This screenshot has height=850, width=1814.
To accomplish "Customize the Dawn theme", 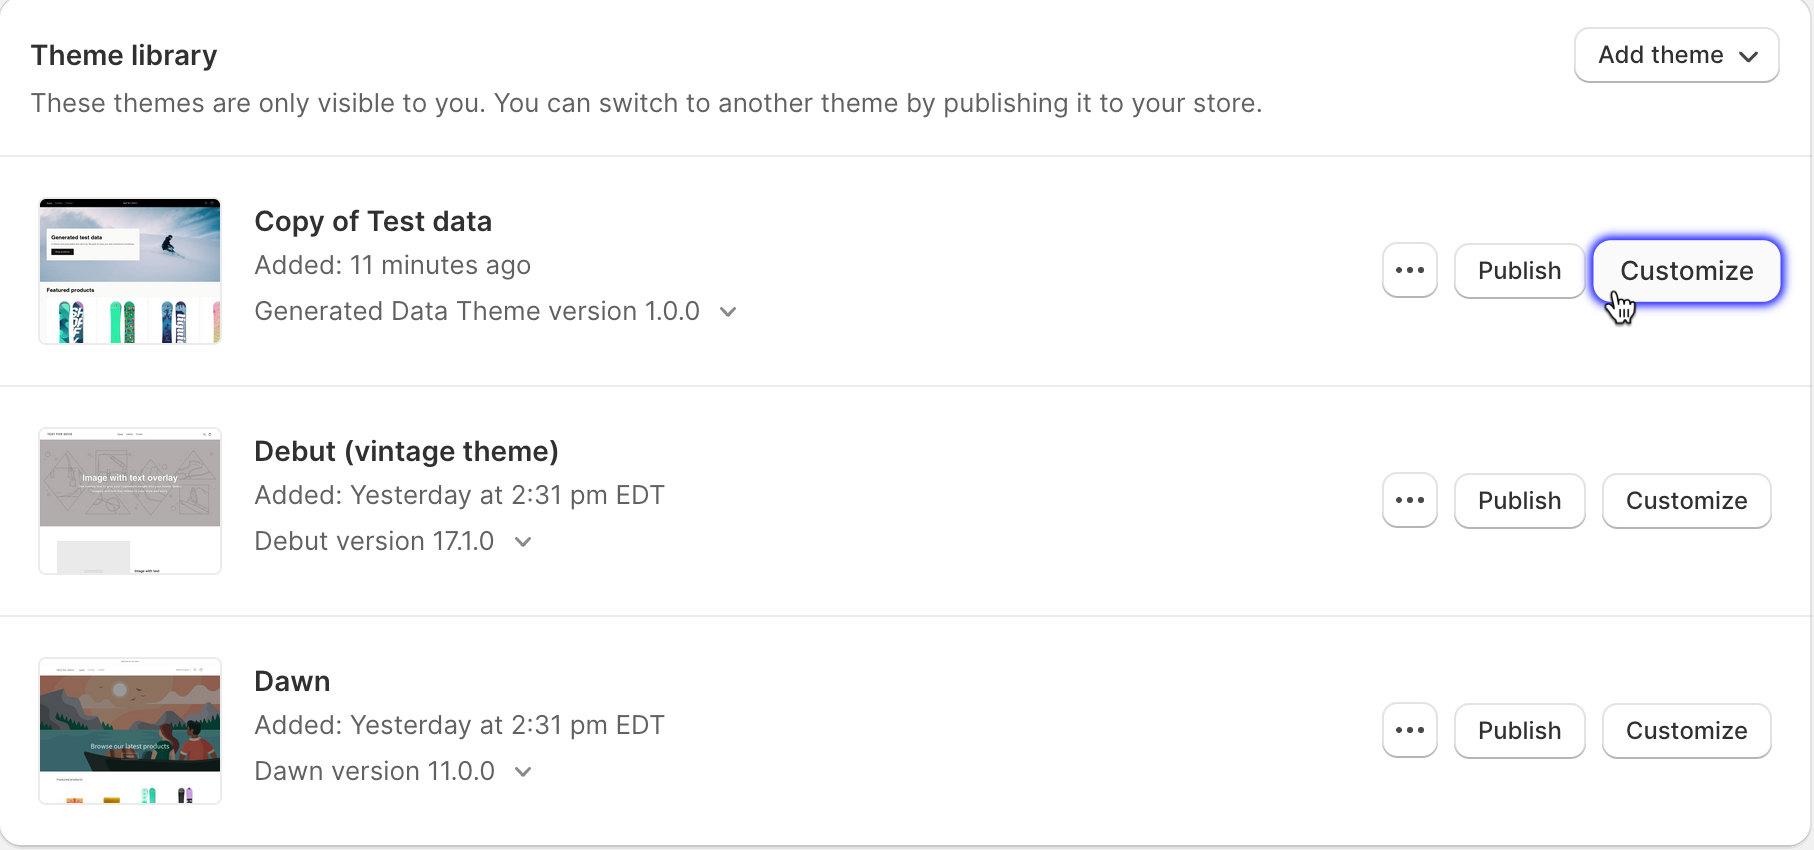I will [x=1686, y=730].
